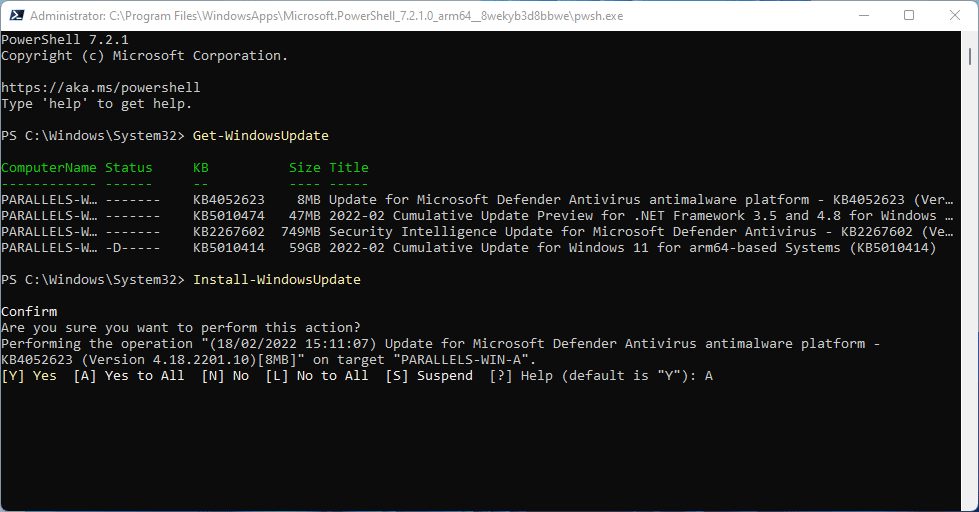Click the "PARALLELS-WIN-A" target name
The height and width of the screenshot is (512, 979).
pos(465,360)
